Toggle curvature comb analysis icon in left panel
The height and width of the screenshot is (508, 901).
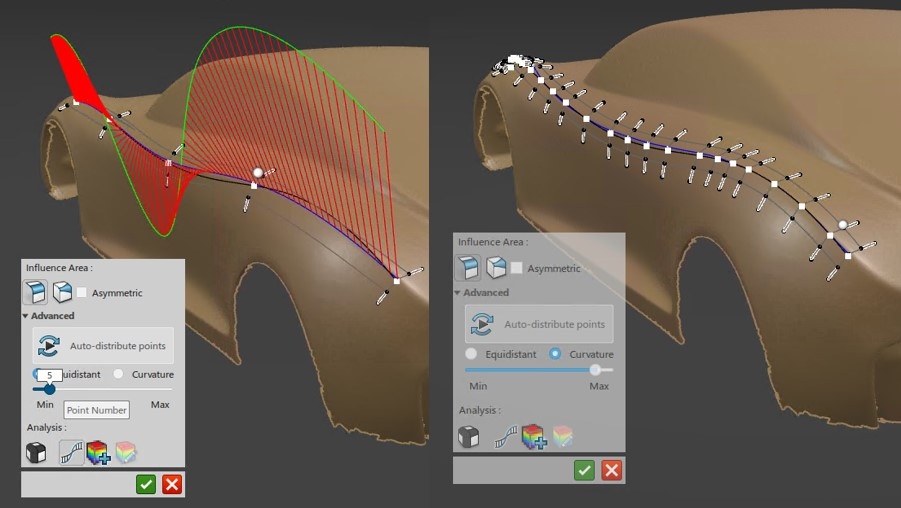pos(71,453)
